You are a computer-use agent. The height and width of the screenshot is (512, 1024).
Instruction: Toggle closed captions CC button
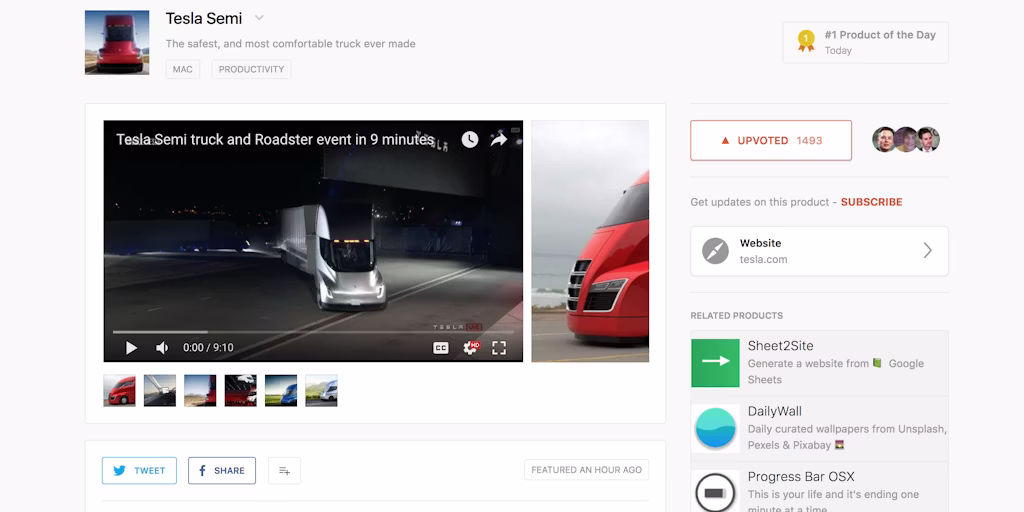[441, 348]
